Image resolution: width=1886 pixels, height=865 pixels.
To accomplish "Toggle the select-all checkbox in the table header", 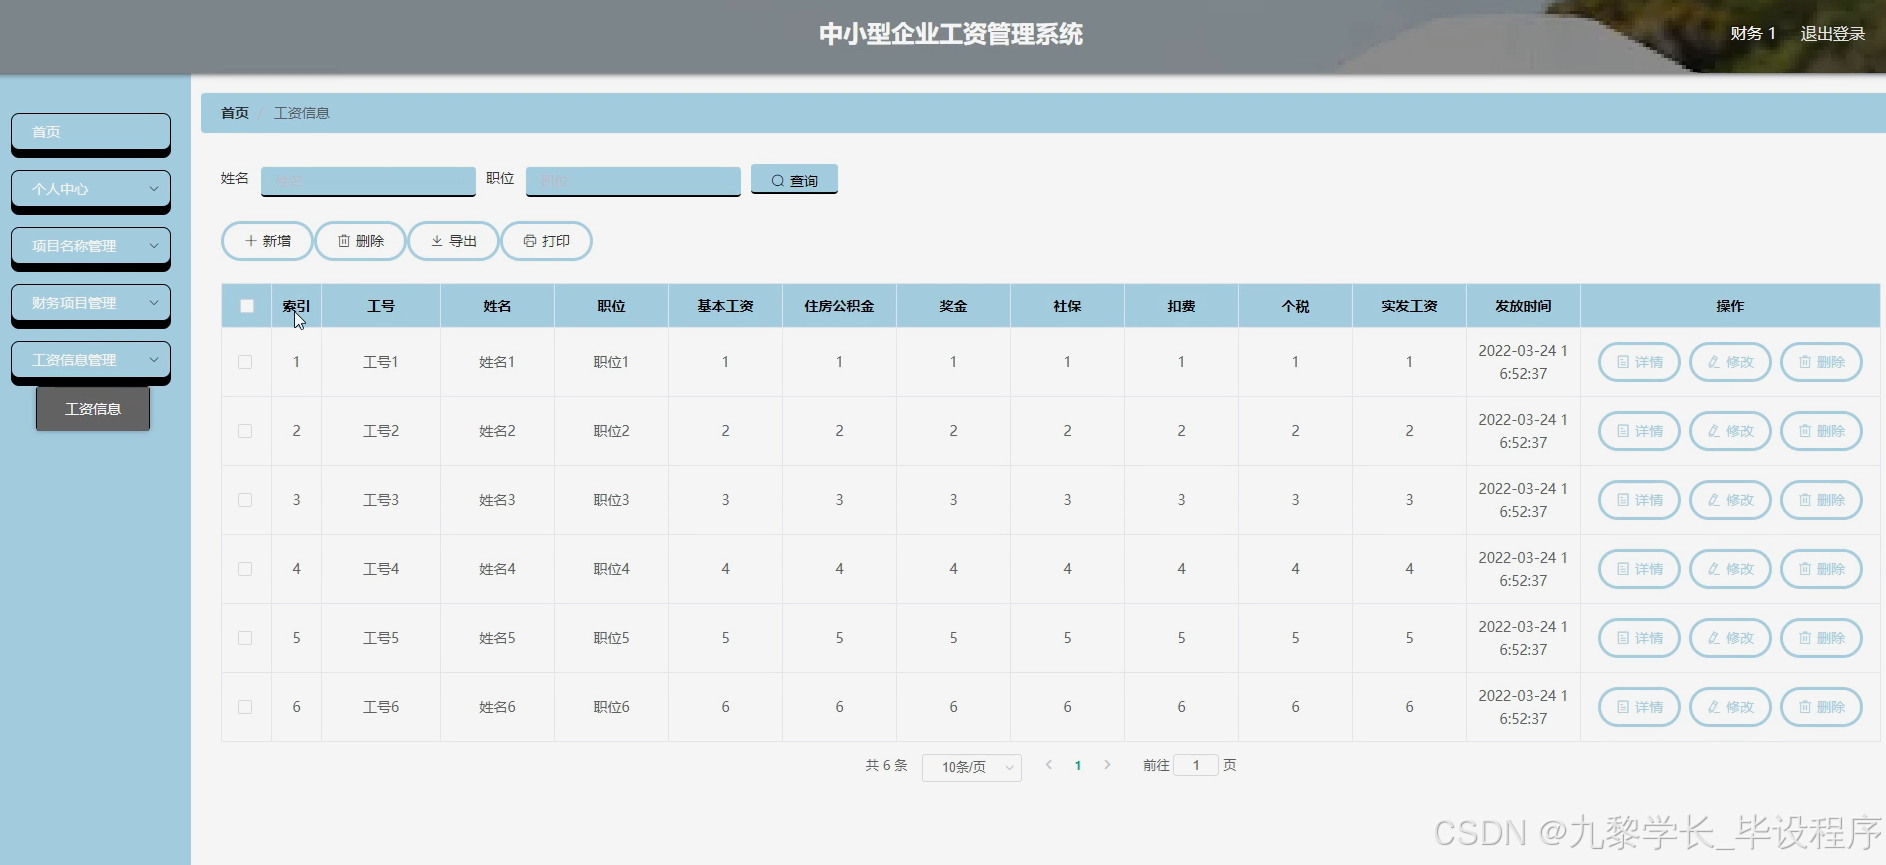I will pyautogui.click(x=247, y=306).
